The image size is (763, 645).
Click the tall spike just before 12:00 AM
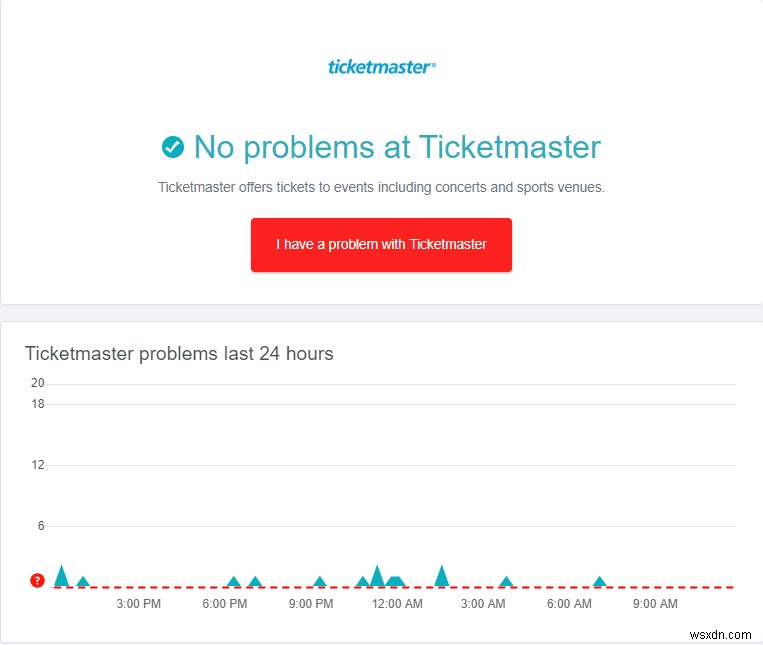[377, 577]
